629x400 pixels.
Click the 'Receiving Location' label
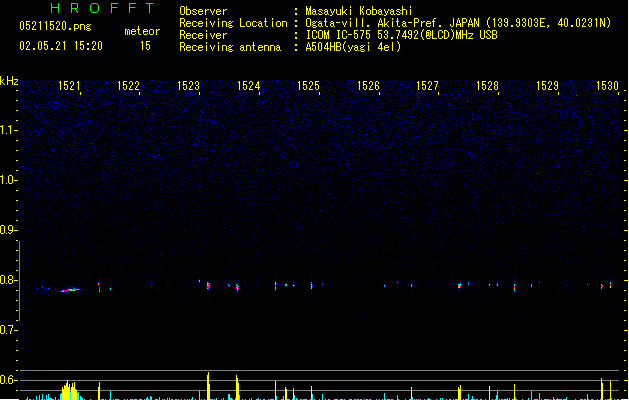(x=233, y=23)
